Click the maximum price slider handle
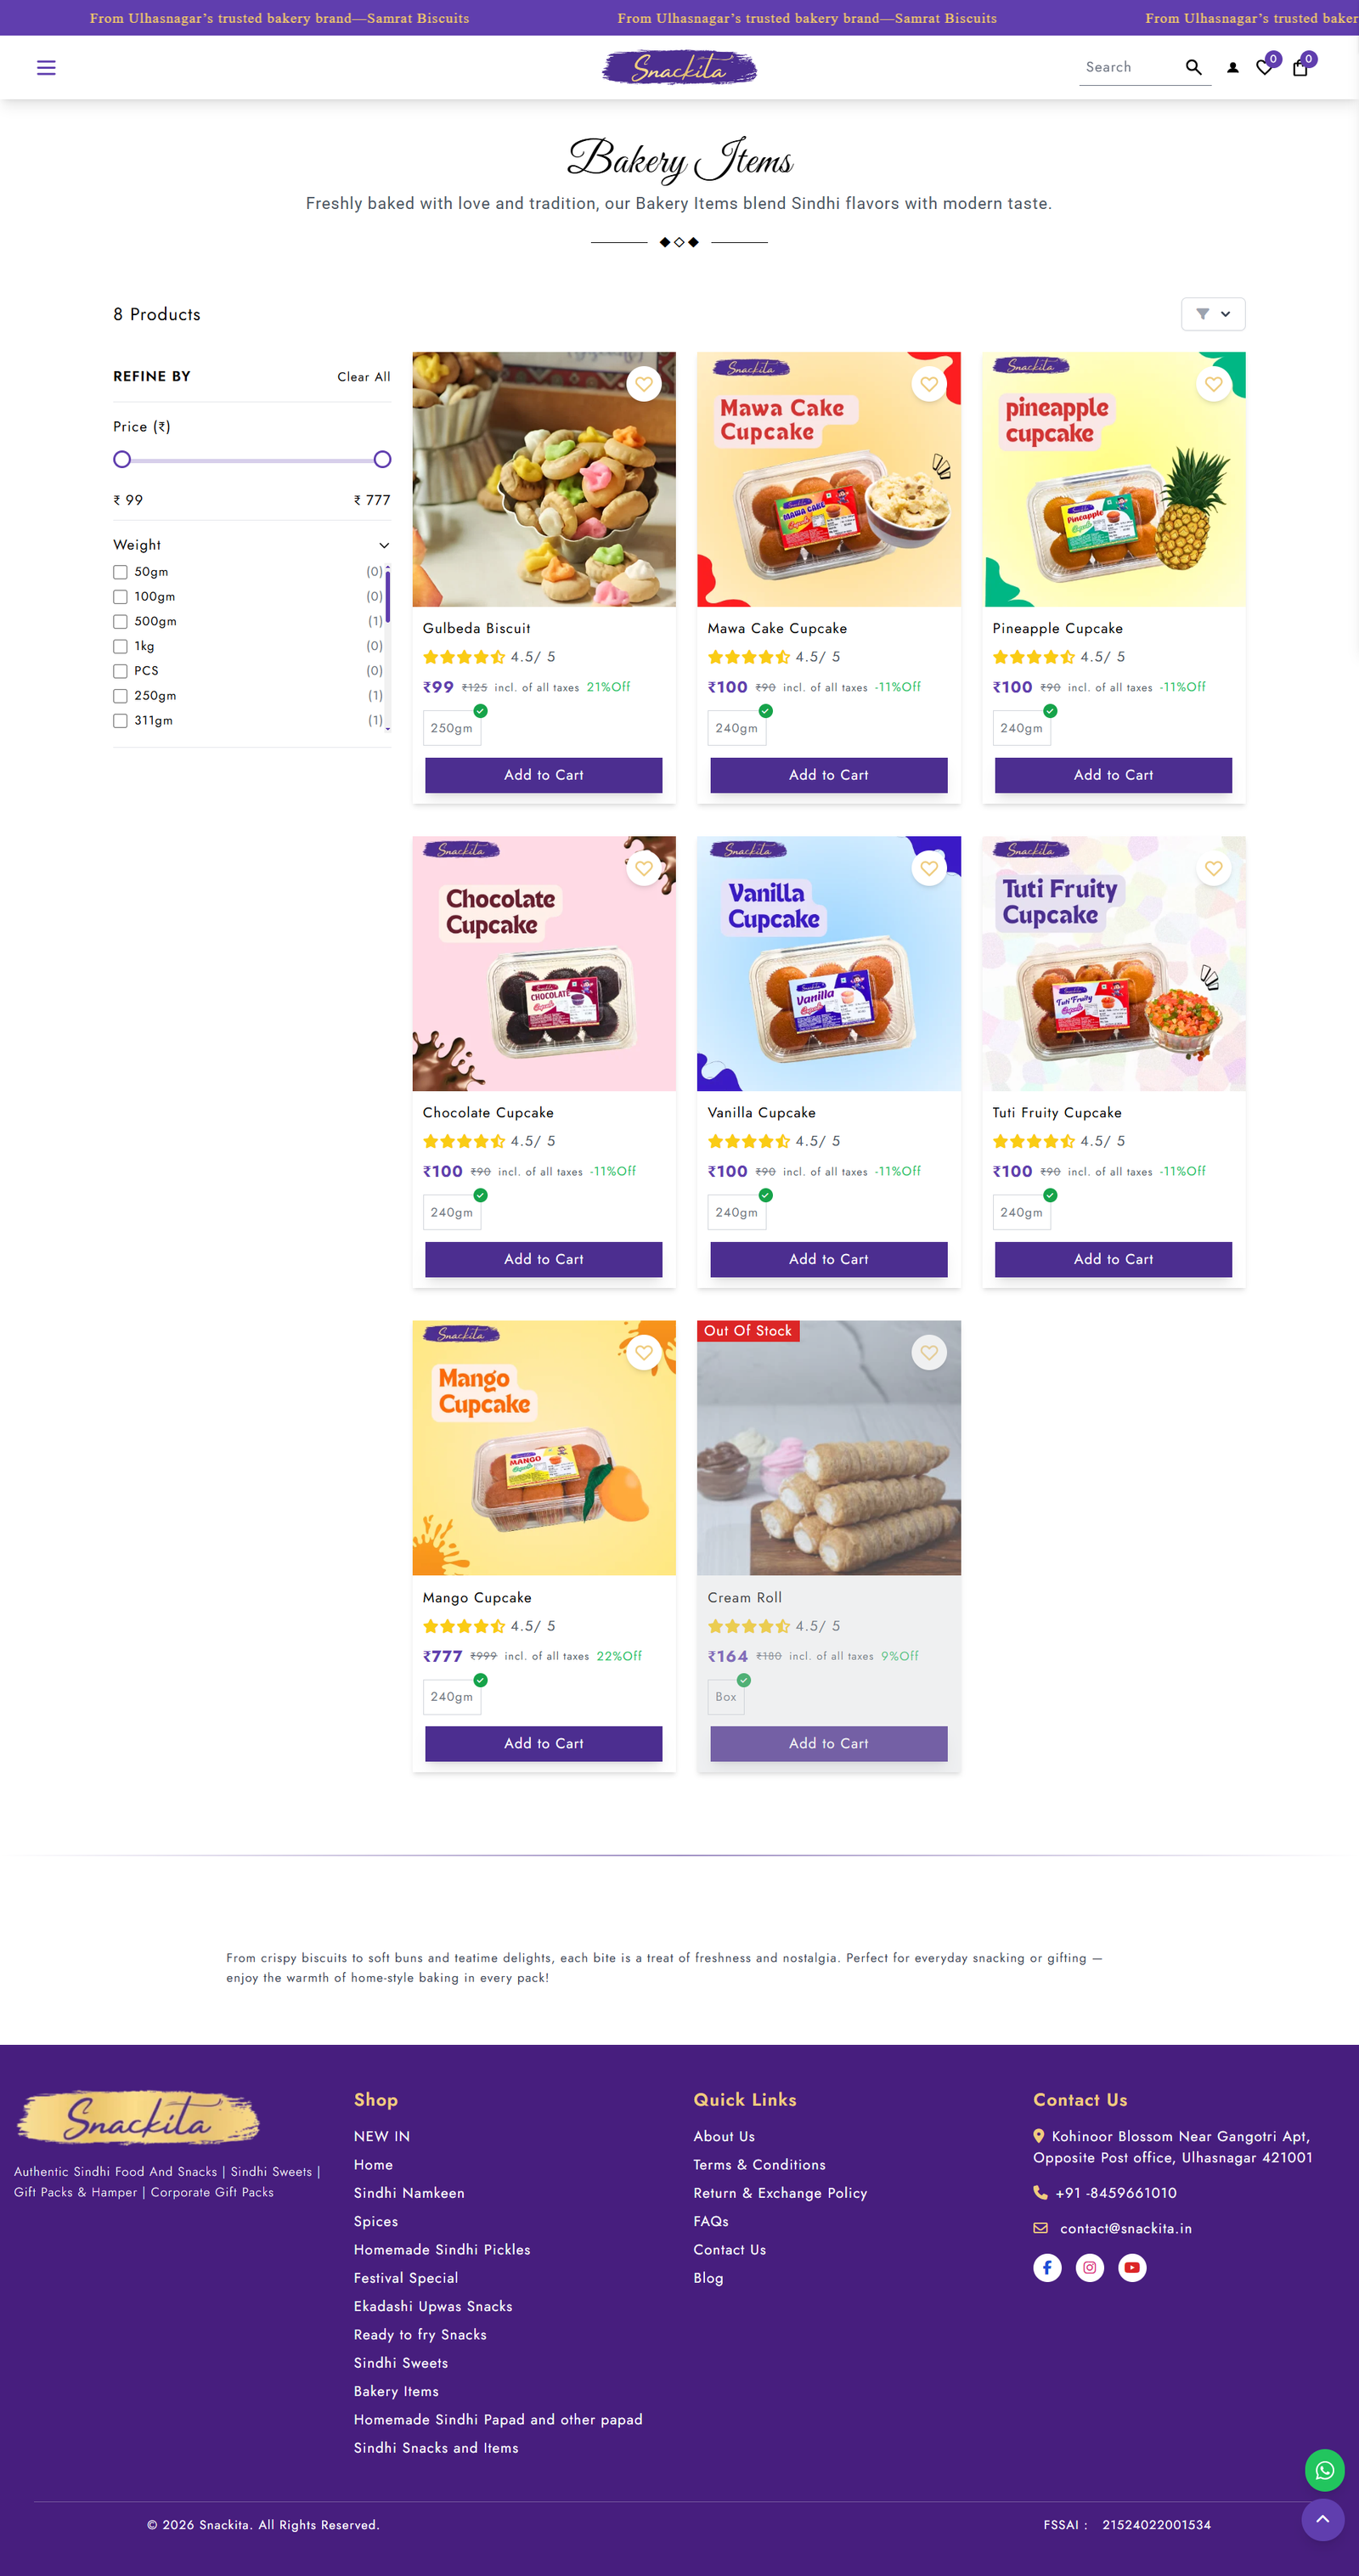Viewport: 1359px width, 2576px height. [382, 460]
